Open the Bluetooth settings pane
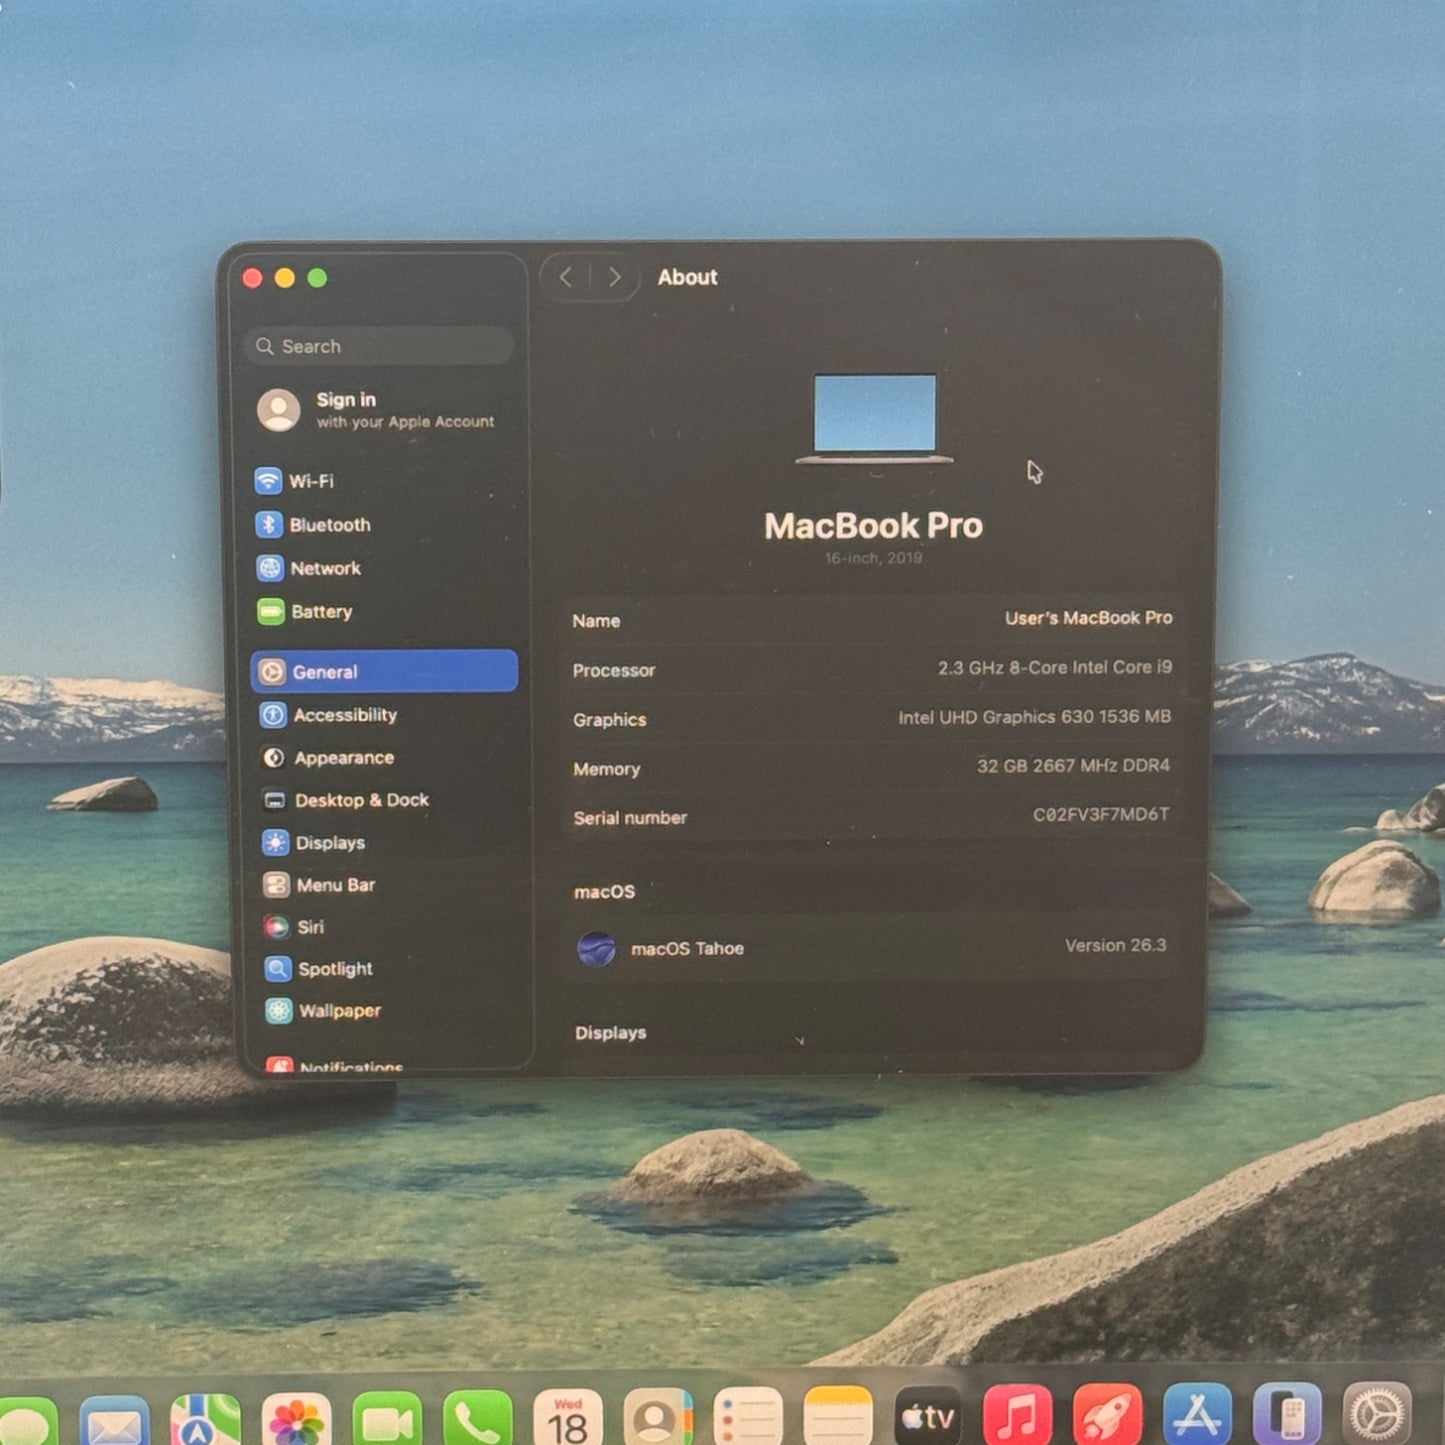Viewport: 1445px width, 1445px height. [x=328, y=525]
